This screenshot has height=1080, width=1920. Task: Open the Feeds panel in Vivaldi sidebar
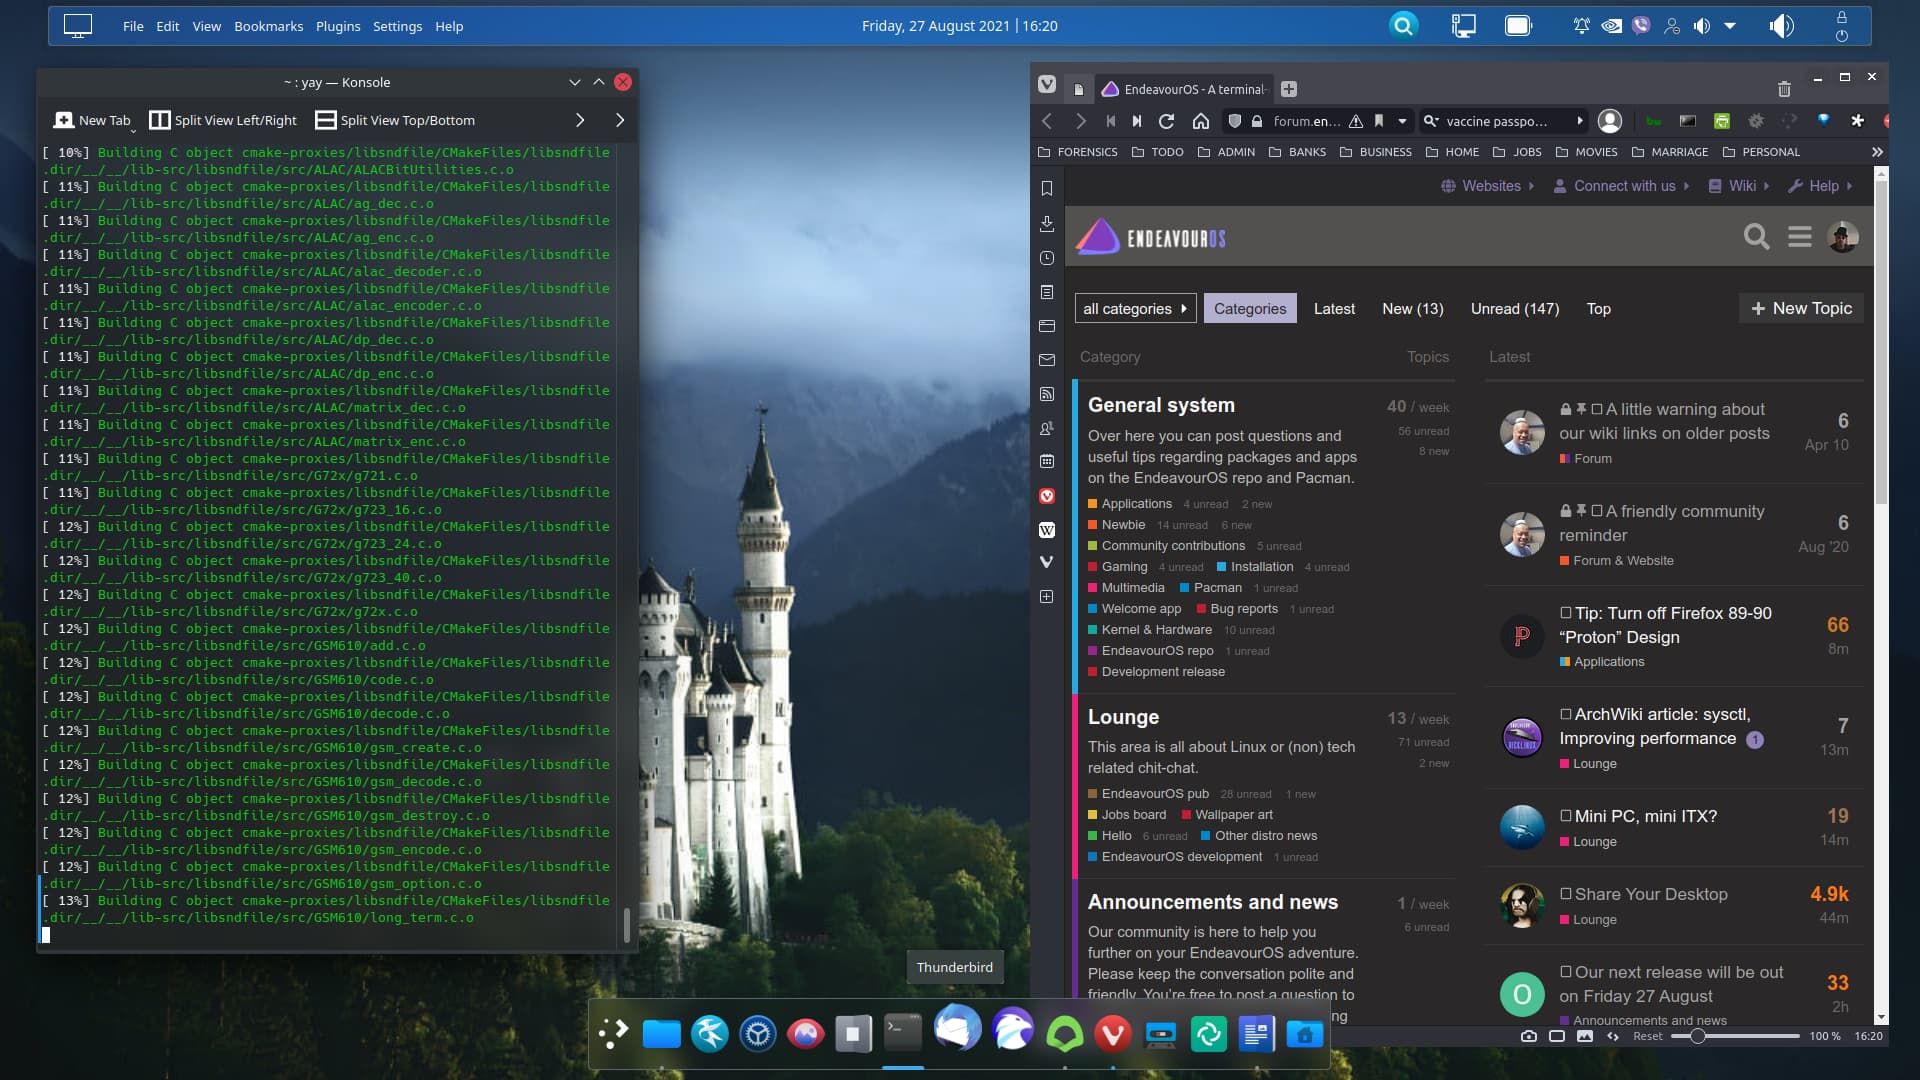[1047, 394]
